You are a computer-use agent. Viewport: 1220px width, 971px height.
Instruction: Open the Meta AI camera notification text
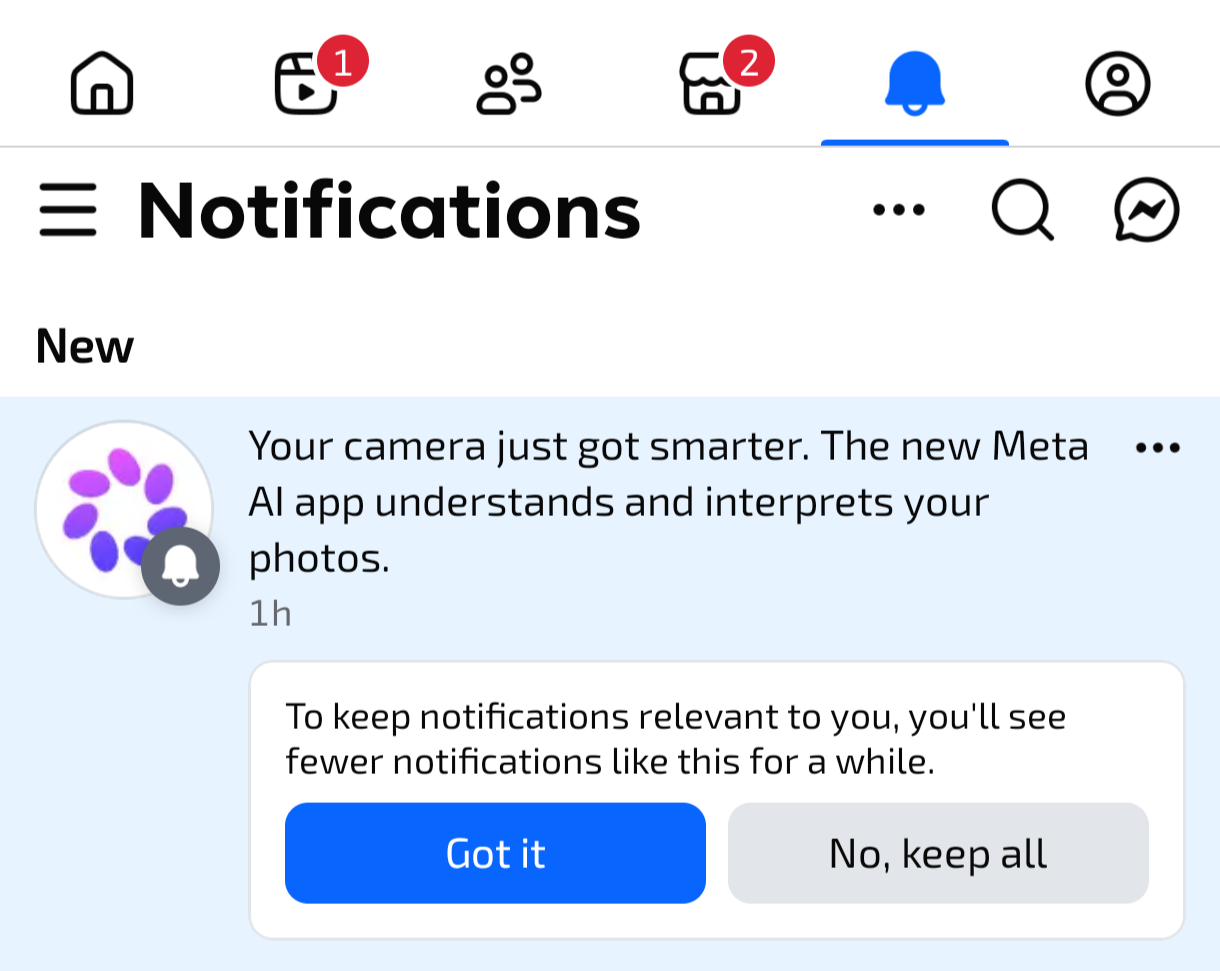click(x=668, y=502)
